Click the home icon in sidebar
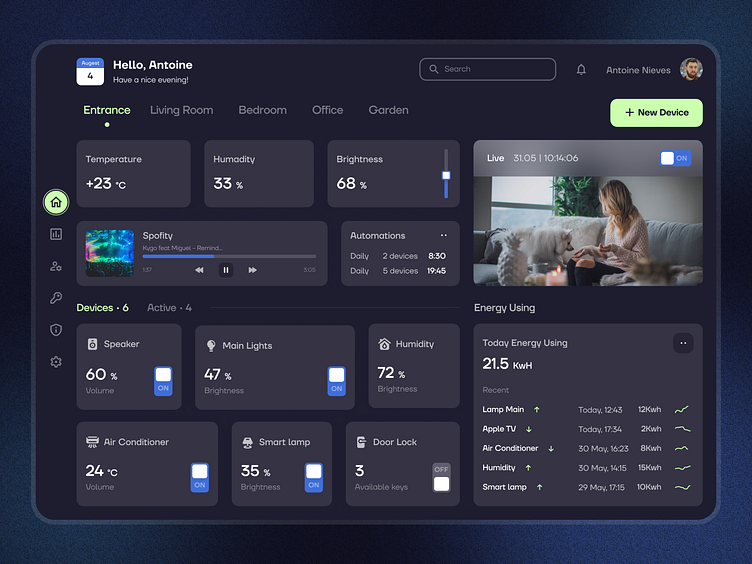The height and width of the screenshot is (564, 752). [56, 202]
